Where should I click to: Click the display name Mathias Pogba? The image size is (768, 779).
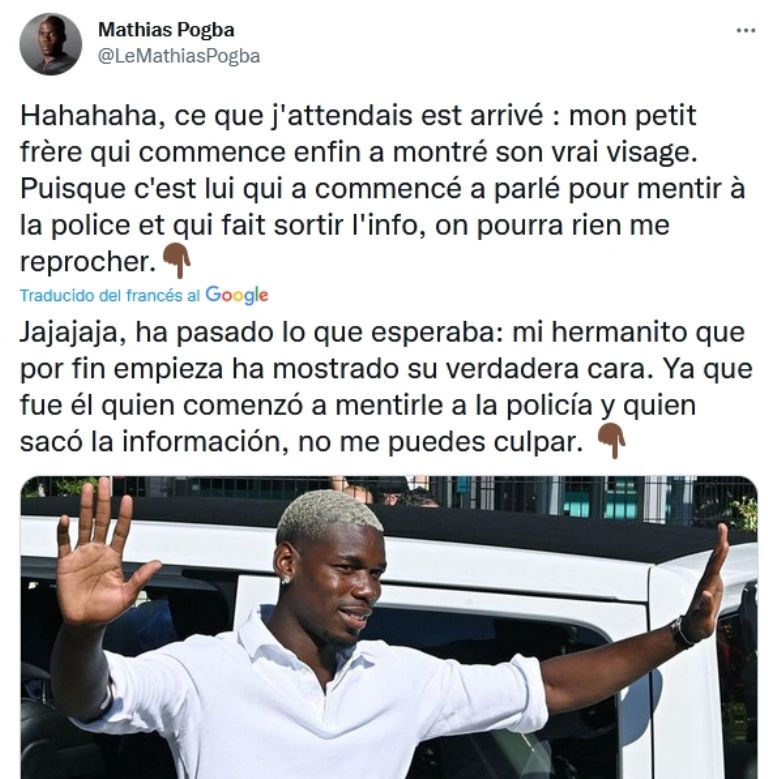pos(166,30)
